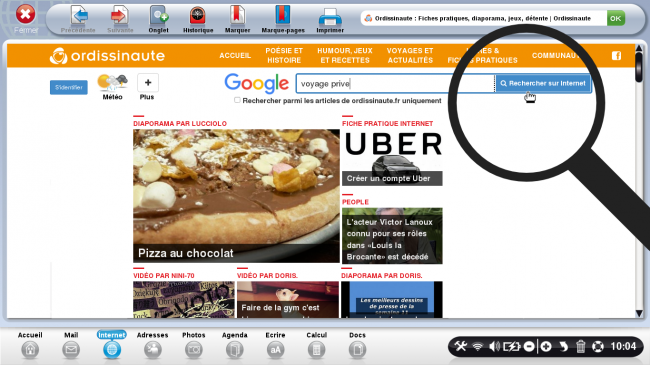Open the HUMOUR, JEUX ET RECETTES menu
The width and height of the screenshot is (650, 365).
click(x=345, y=56)
